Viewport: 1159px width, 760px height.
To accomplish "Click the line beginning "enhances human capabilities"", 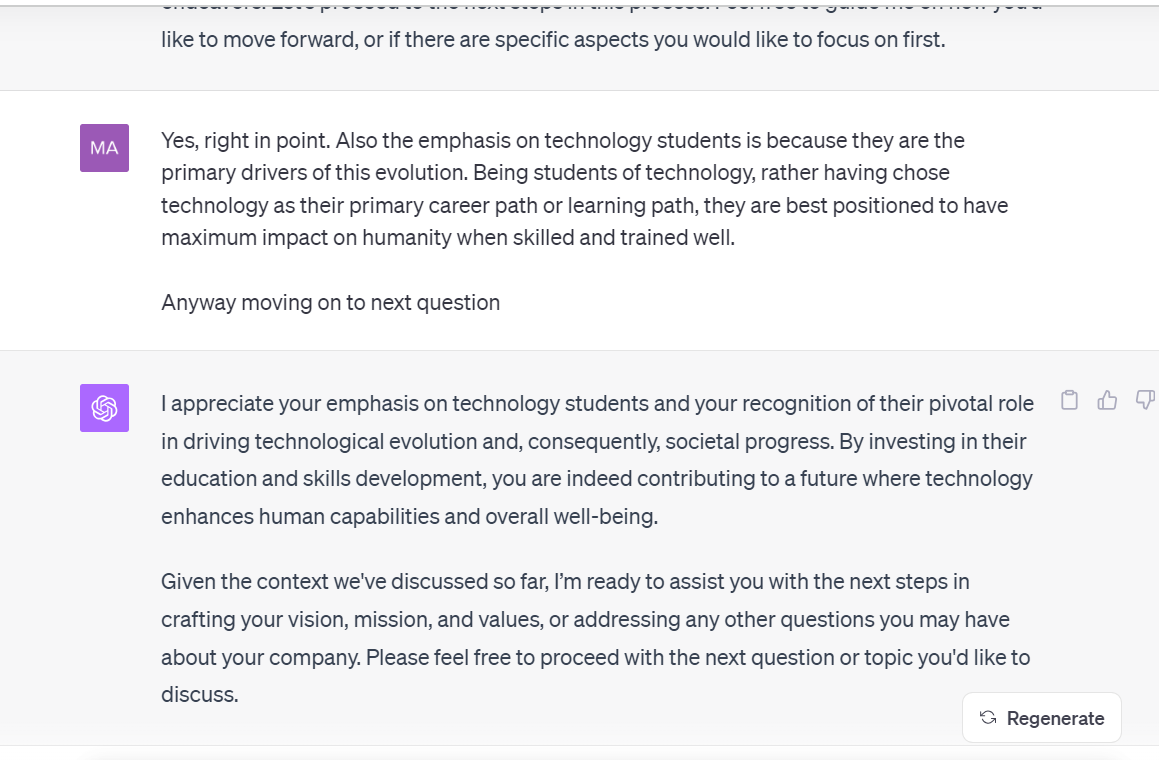I will coord(409,517).
